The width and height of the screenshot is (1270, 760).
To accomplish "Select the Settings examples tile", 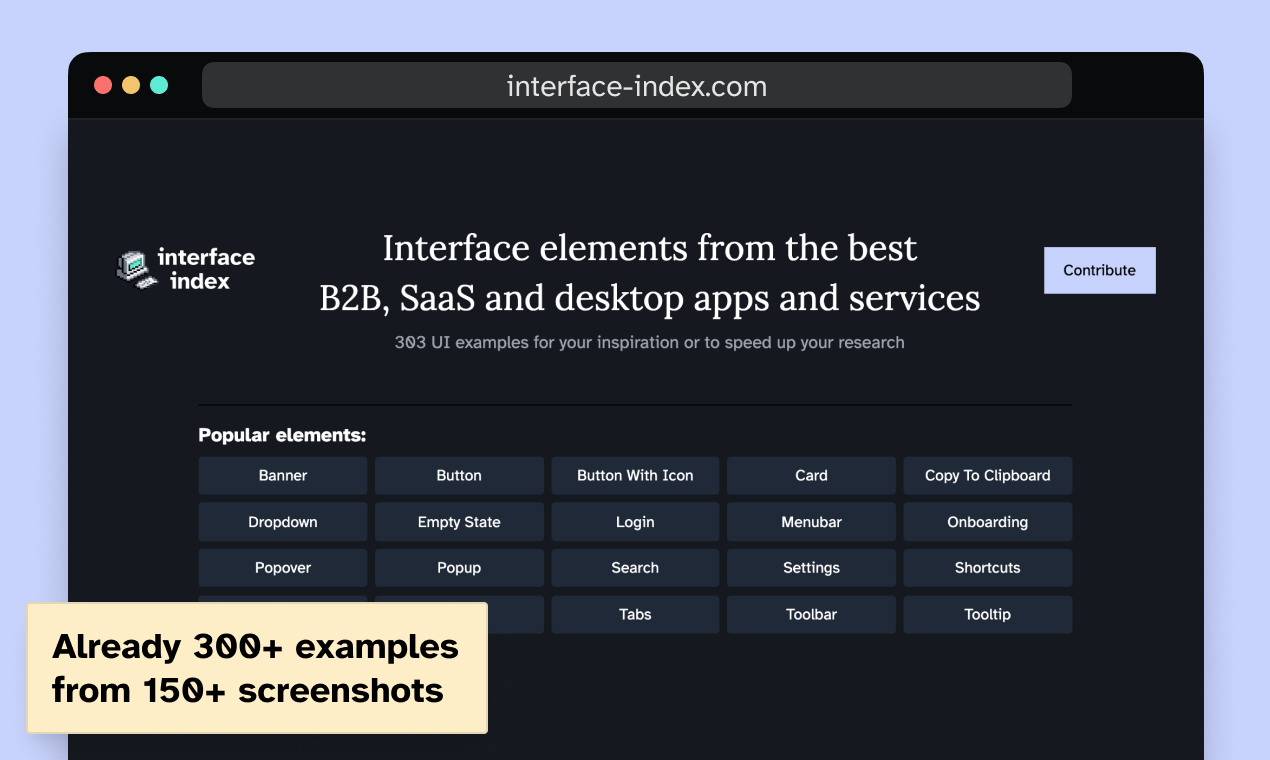I will [811, 567].
